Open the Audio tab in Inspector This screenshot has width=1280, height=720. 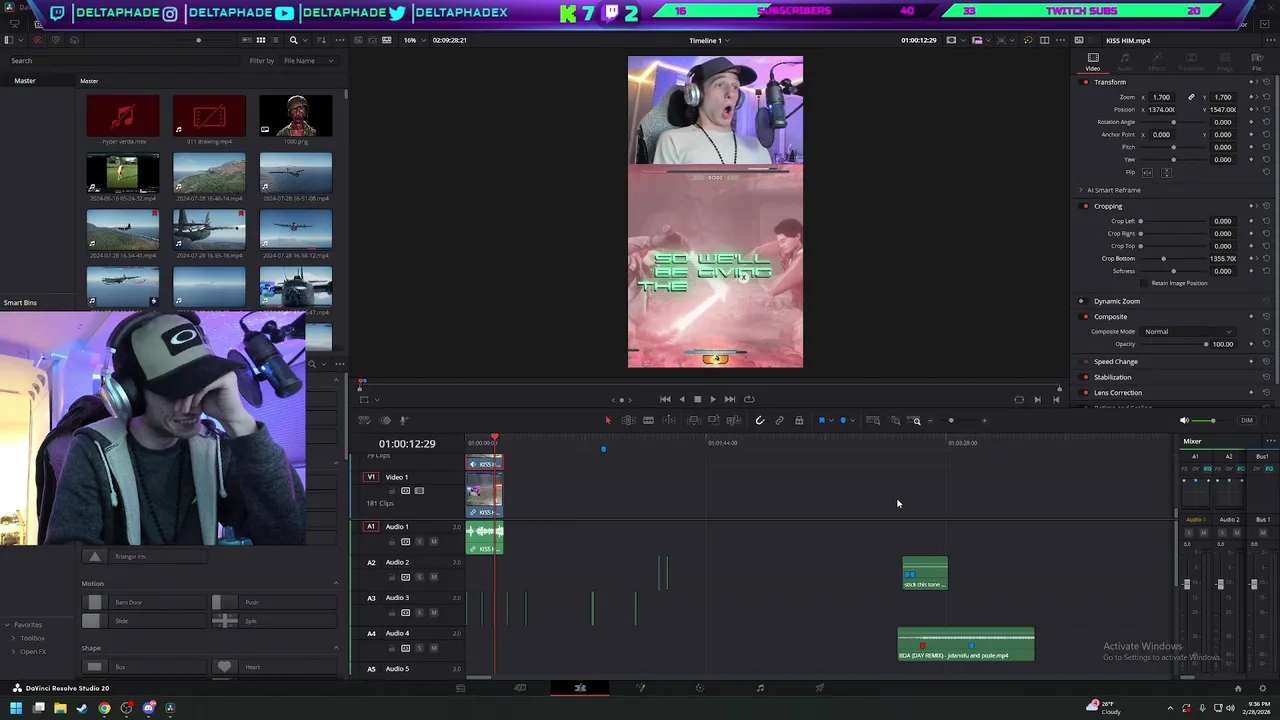[1125, 62]
